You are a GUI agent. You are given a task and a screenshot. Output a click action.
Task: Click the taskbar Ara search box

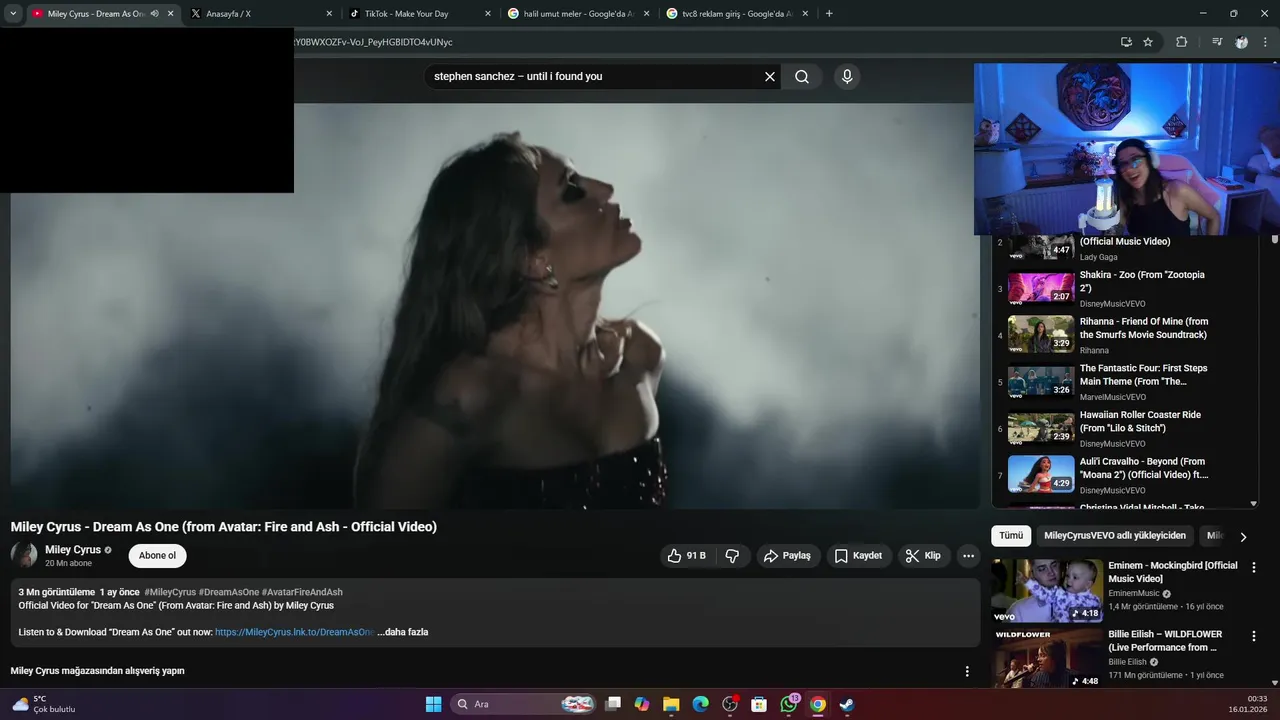[525, 704]
